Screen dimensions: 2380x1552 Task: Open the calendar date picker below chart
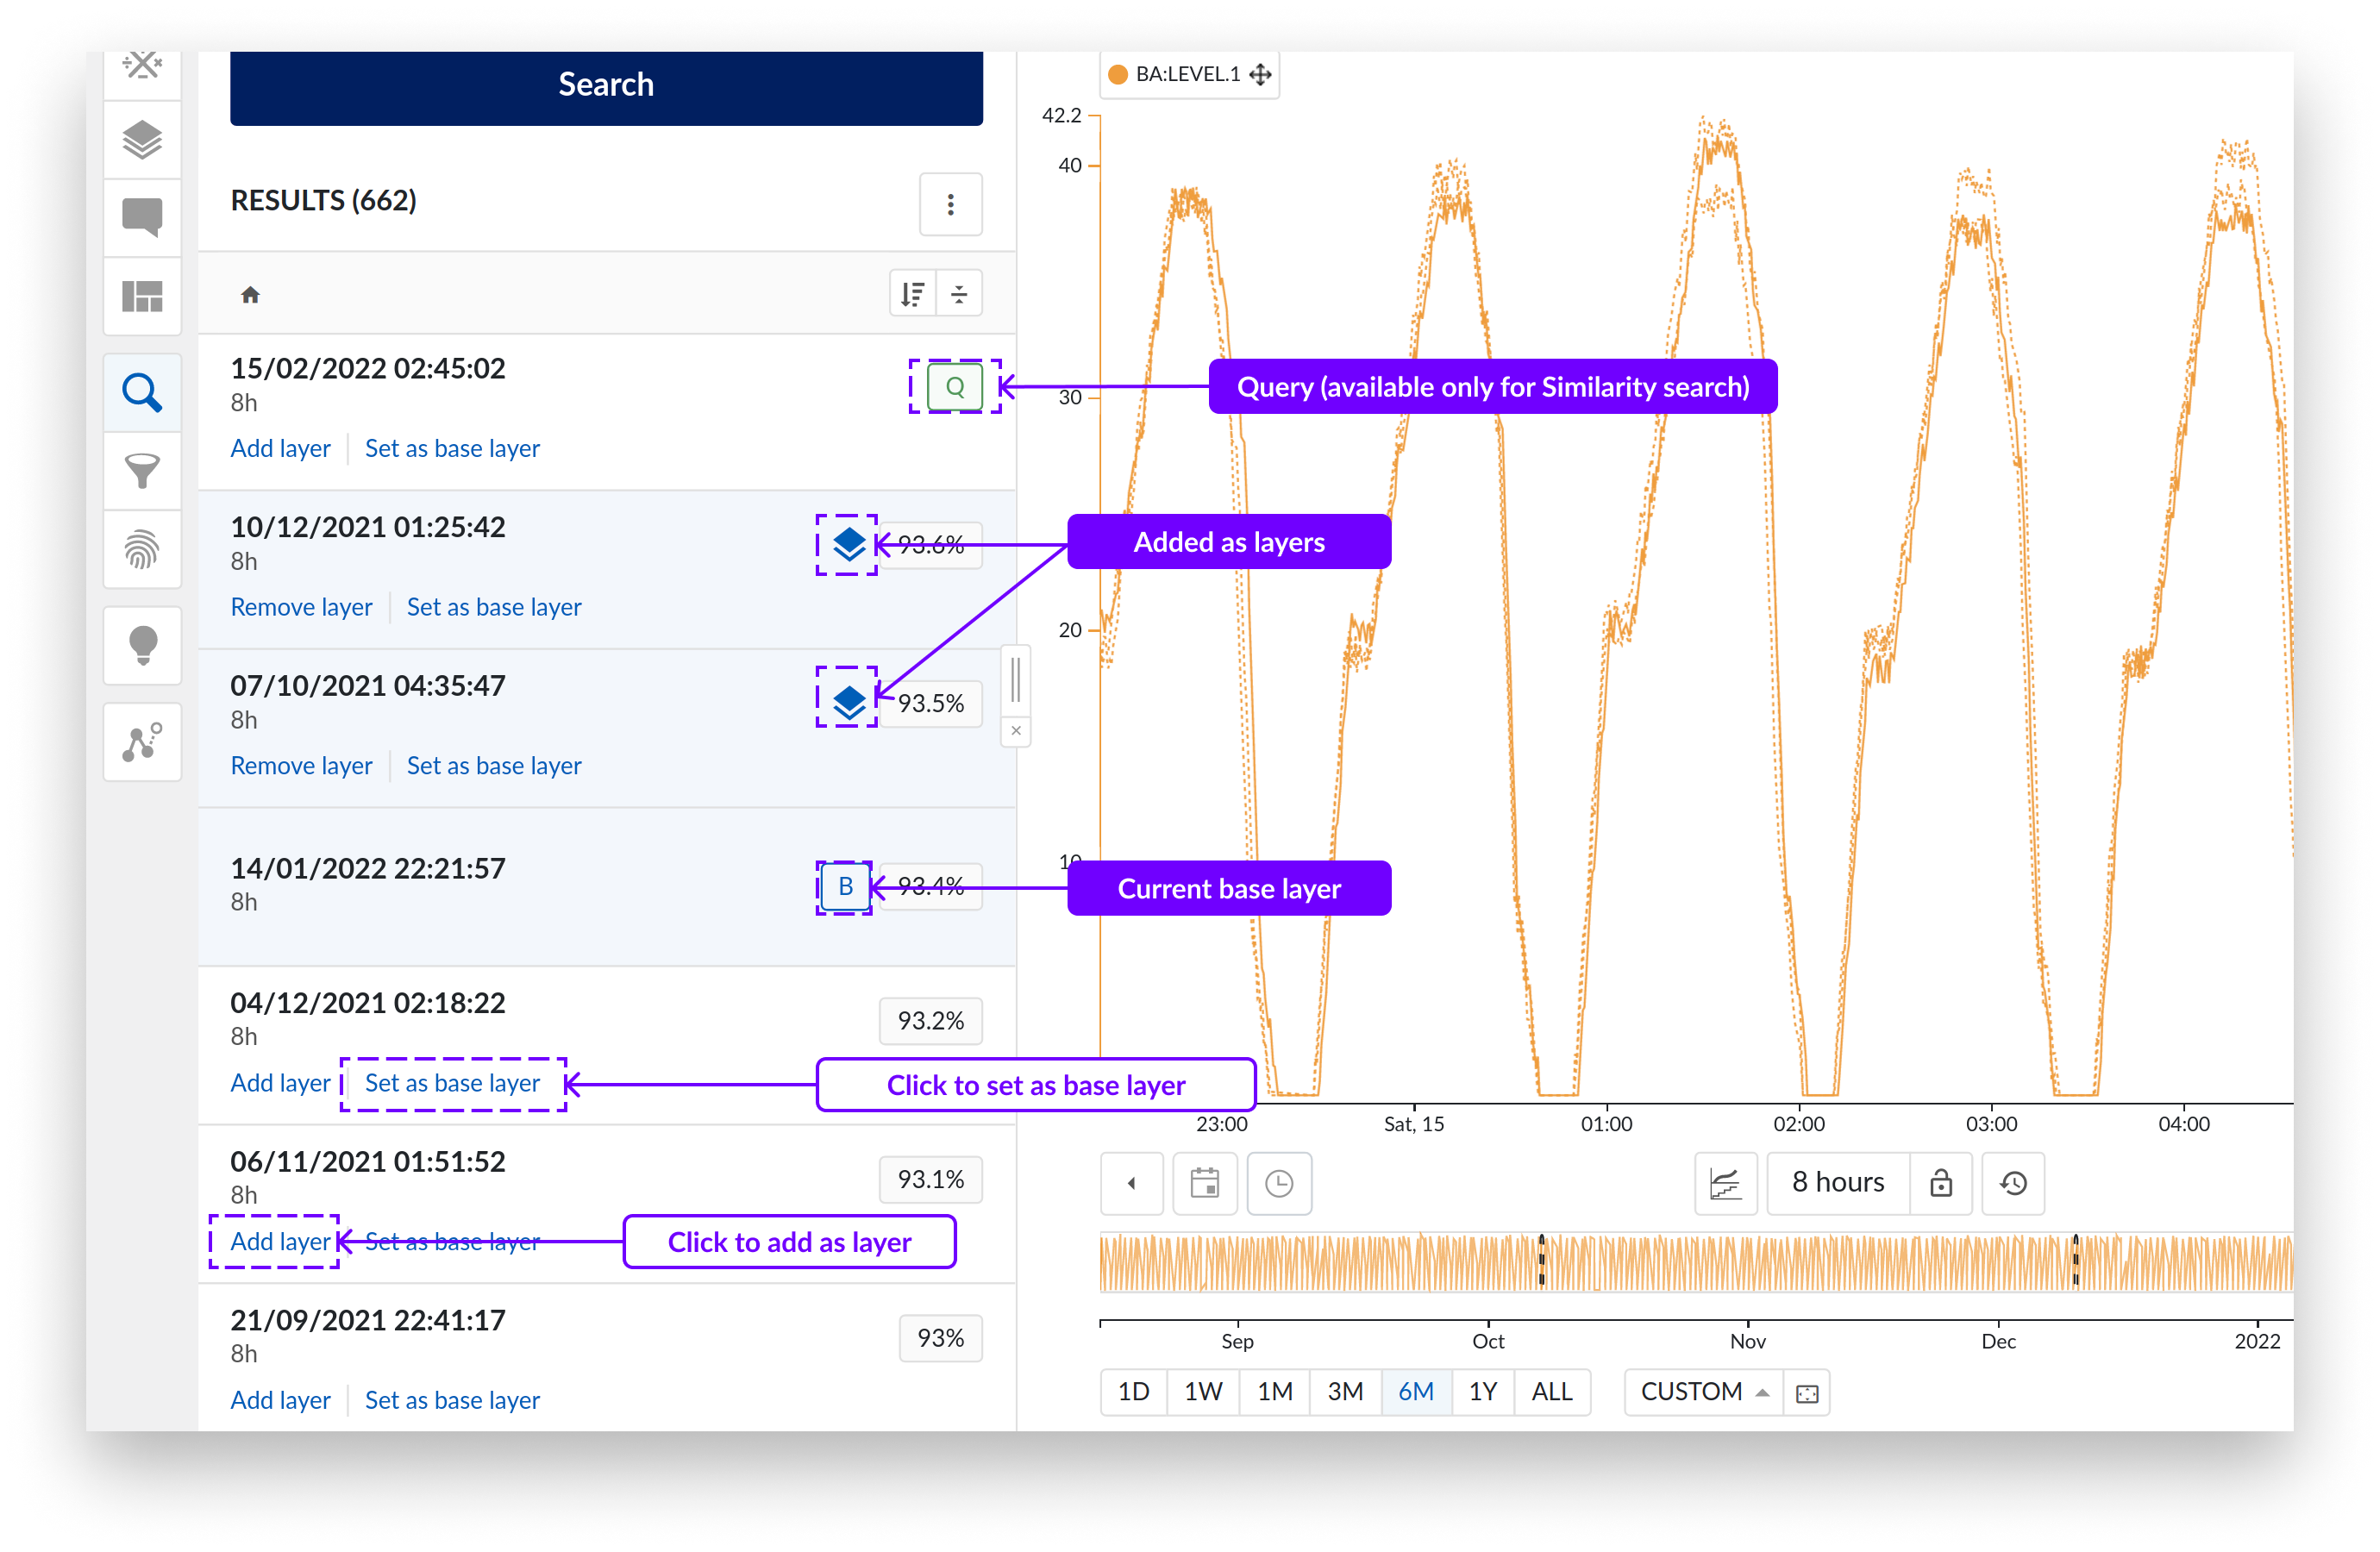[x=1204, y=1183]
